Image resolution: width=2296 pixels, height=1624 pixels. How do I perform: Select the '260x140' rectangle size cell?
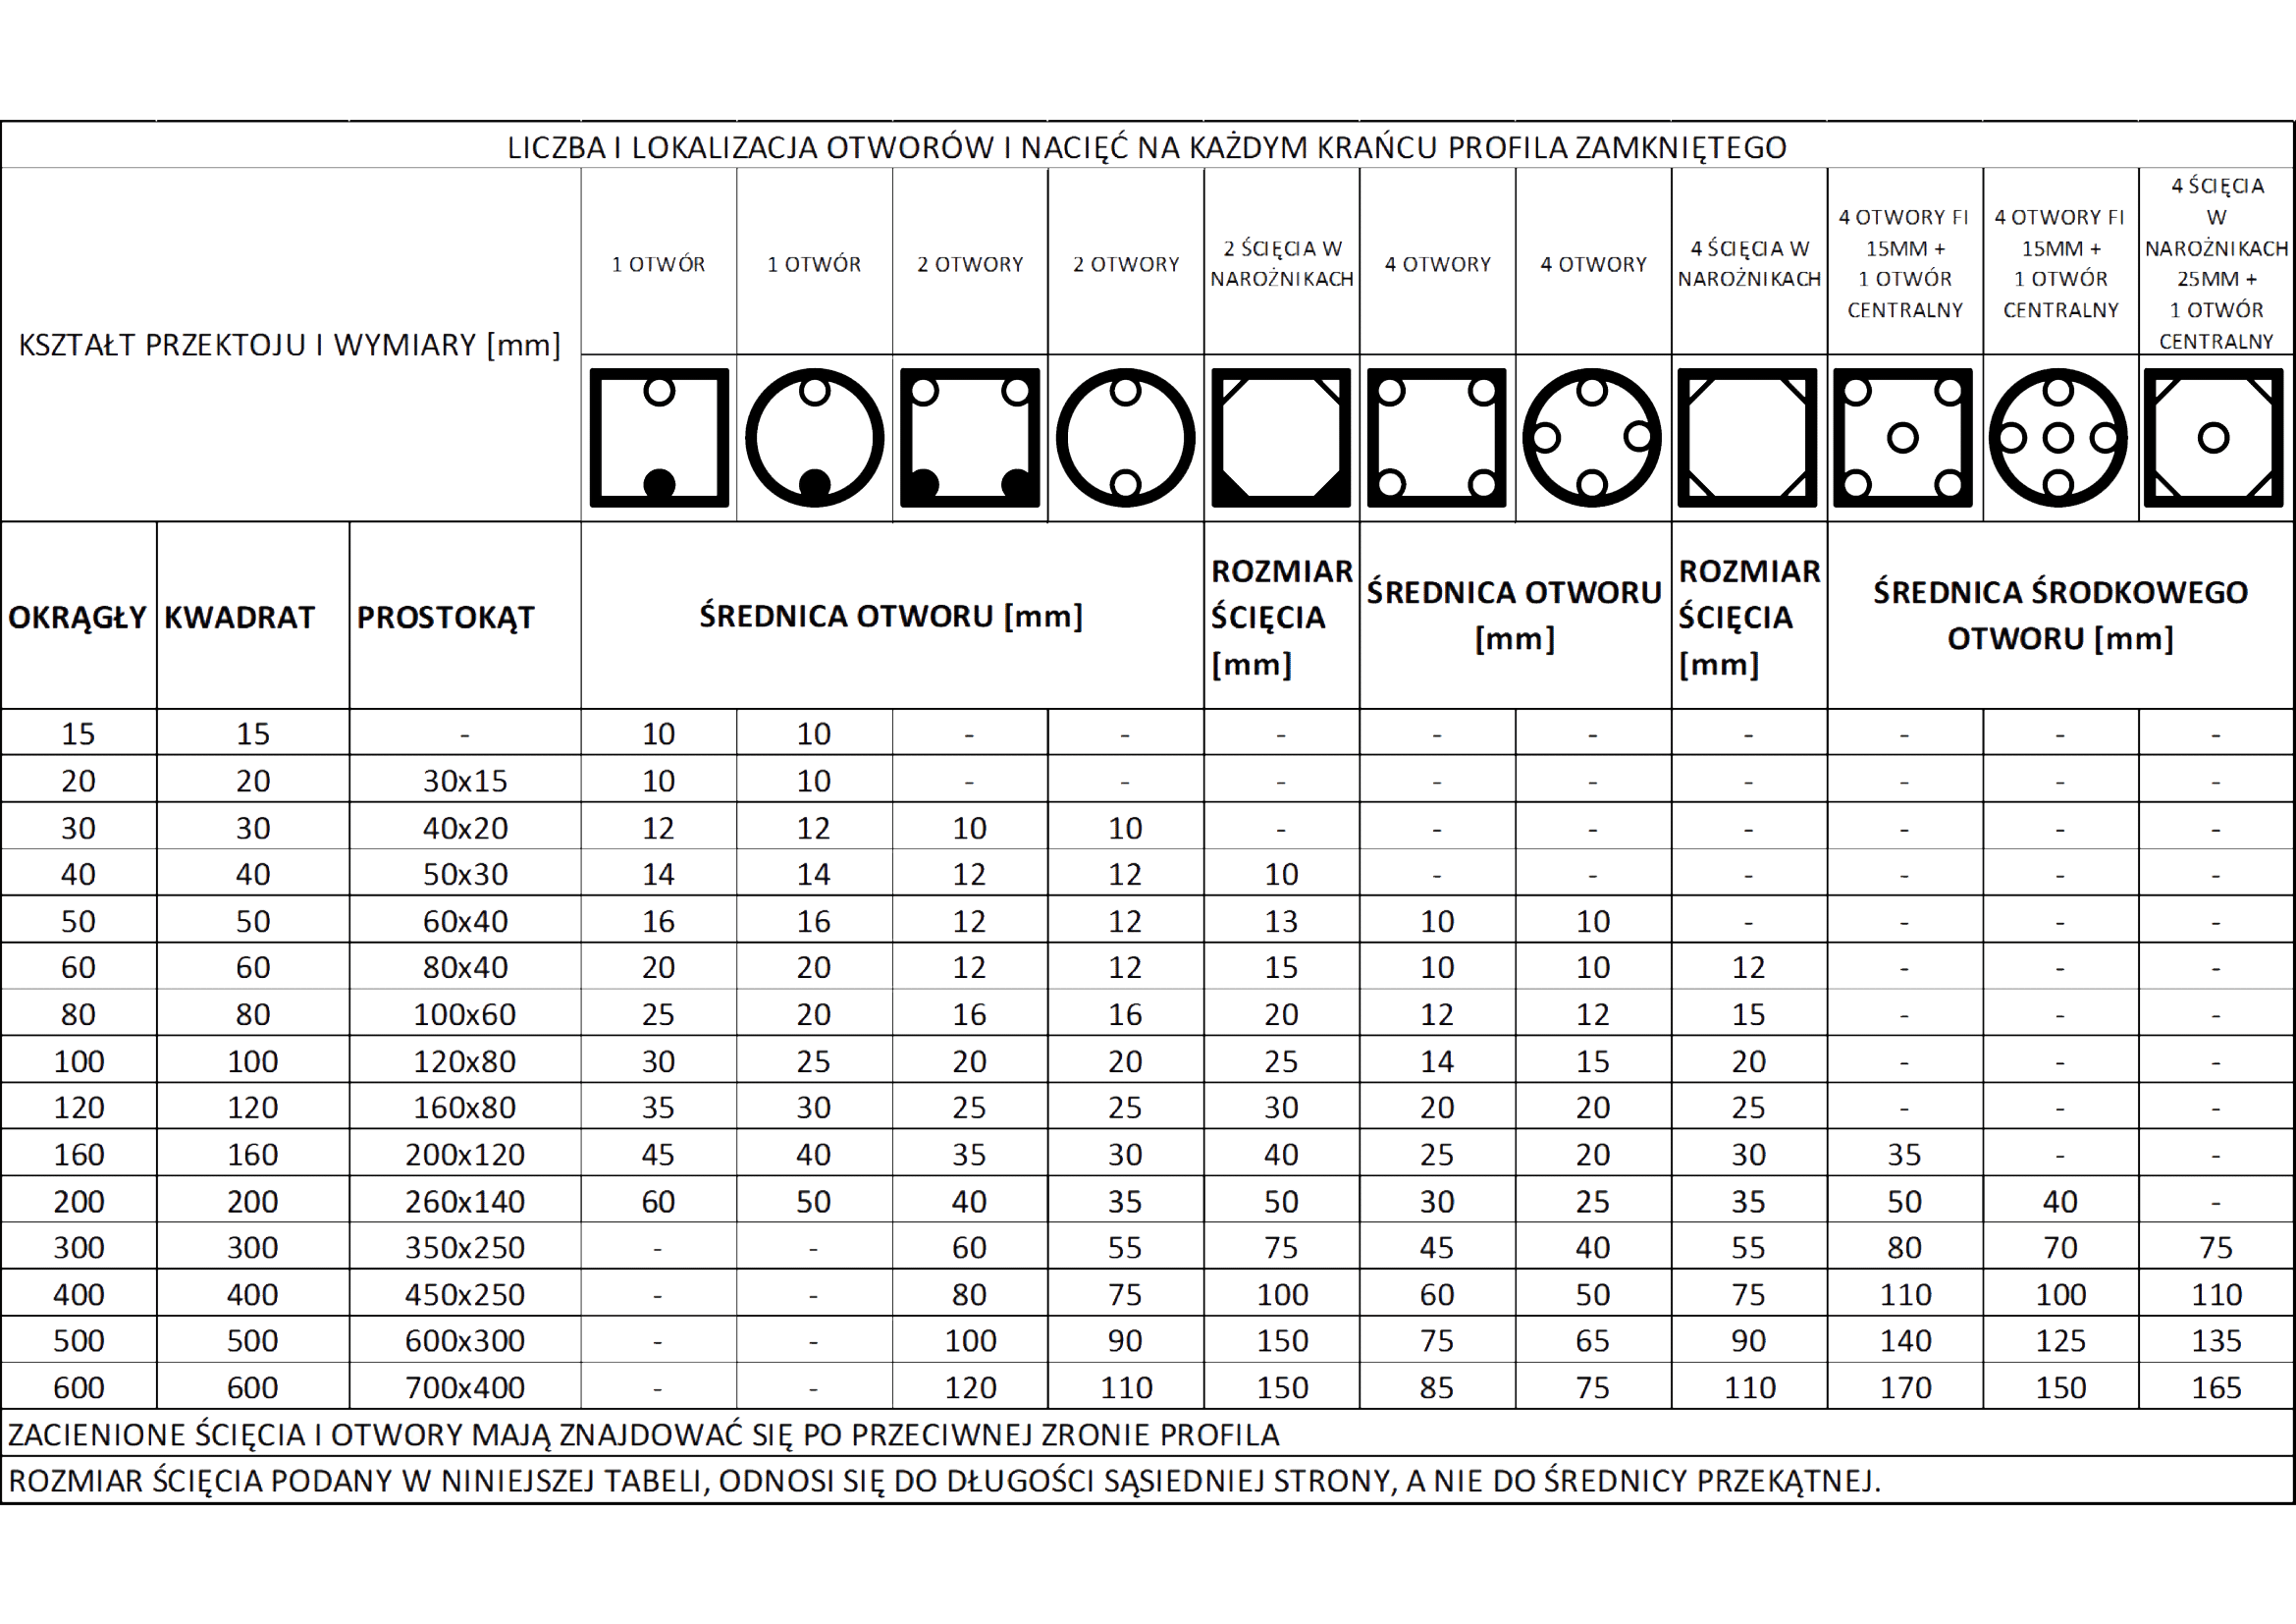coord(465,1201)
